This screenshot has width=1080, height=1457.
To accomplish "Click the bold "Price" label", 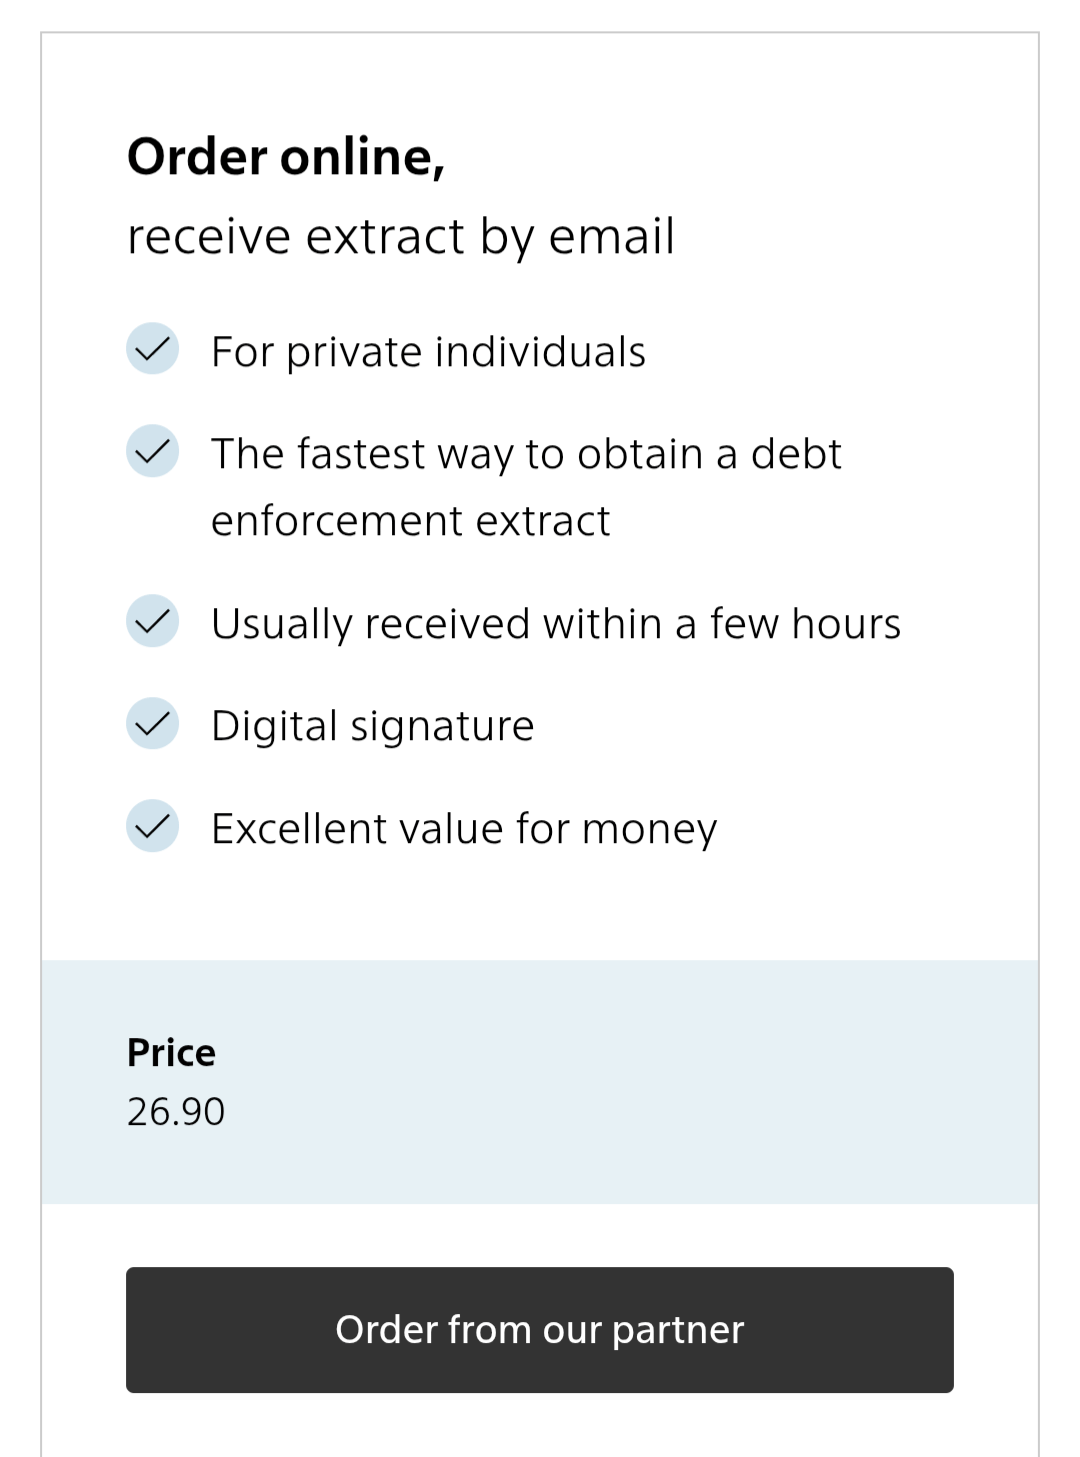I will click(x=171, y=1053).
